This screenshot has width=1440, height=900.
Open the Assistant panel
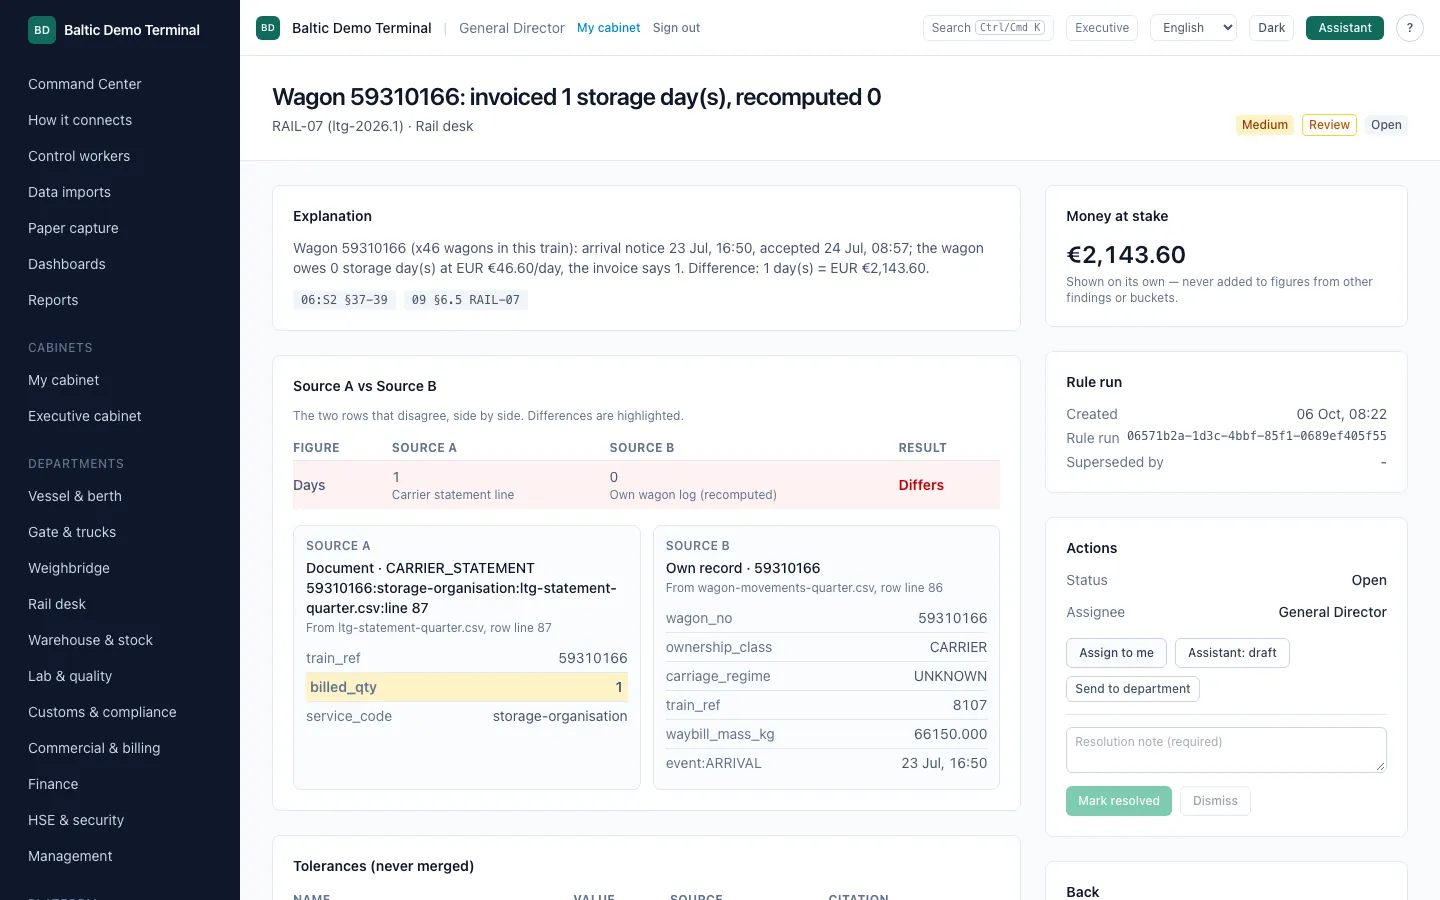pyautogui.click(x=1344, y=28)
